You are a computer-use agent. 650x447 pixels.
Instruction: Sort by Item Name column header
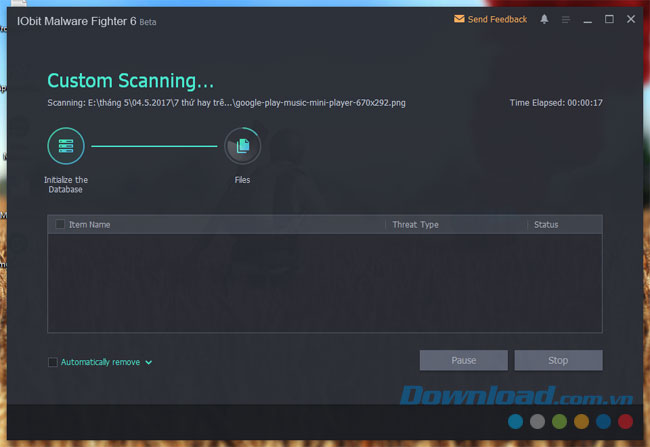(90, 225)
